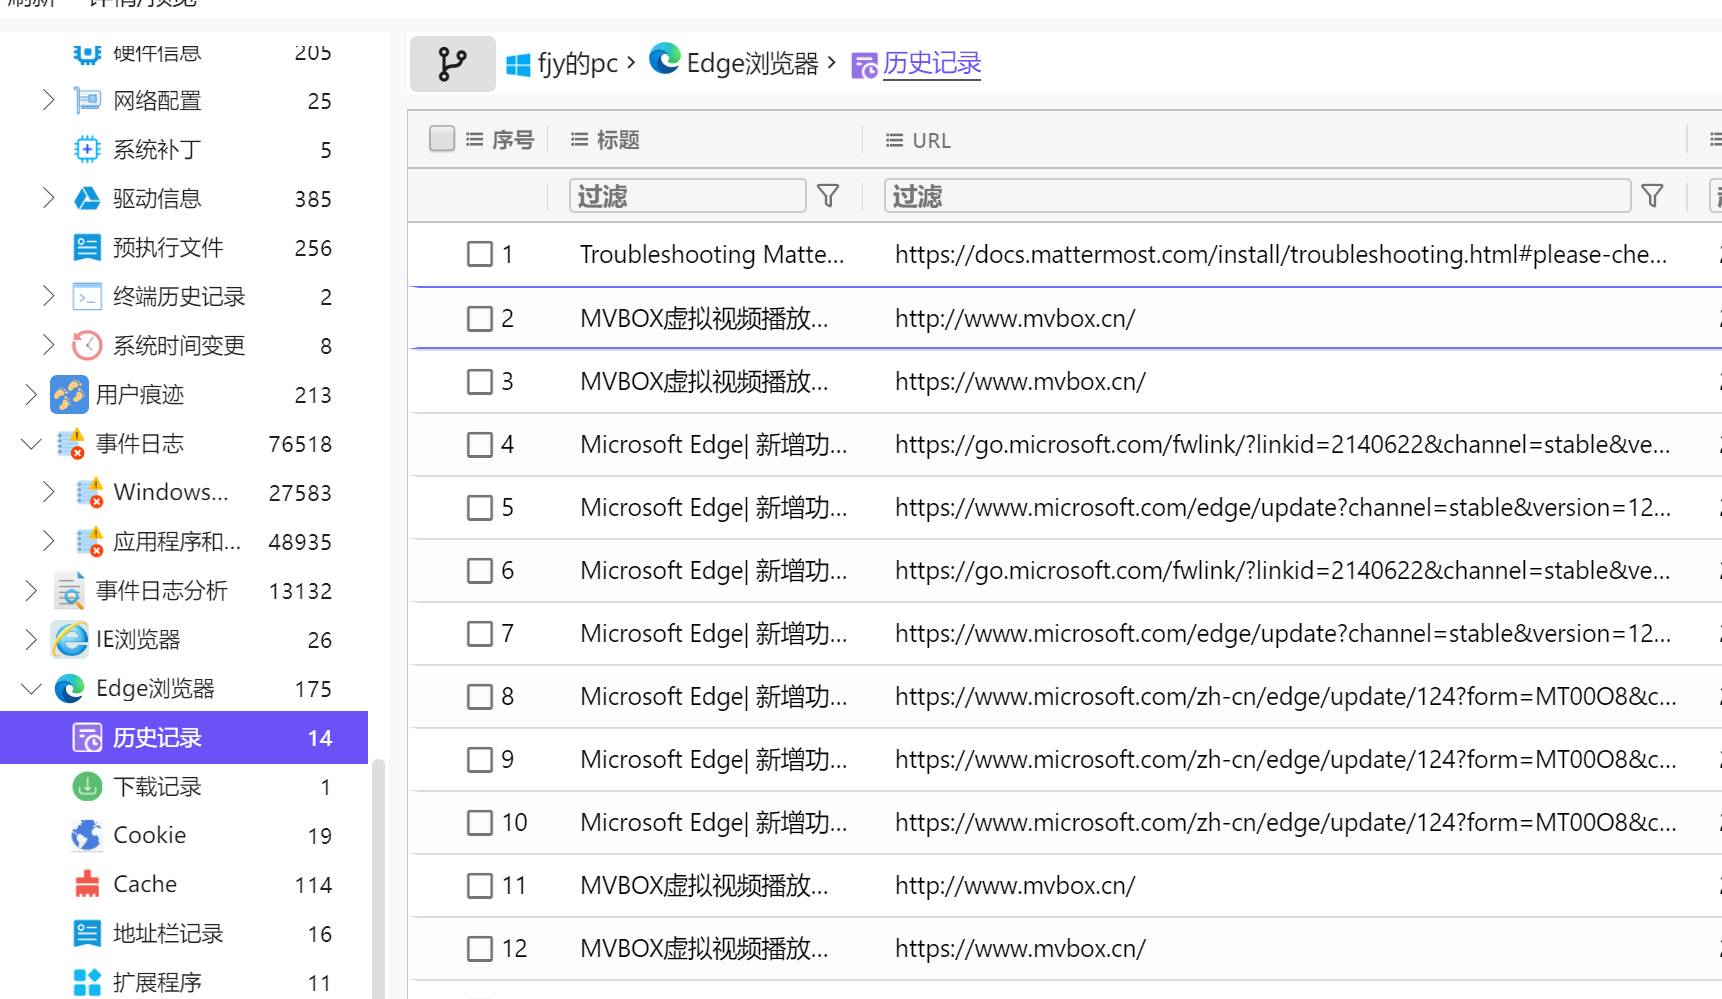1722x999 pixels.
Task: Click the go.microsoft.com fwlink URL in row 4
Action: pos(1283,445)
